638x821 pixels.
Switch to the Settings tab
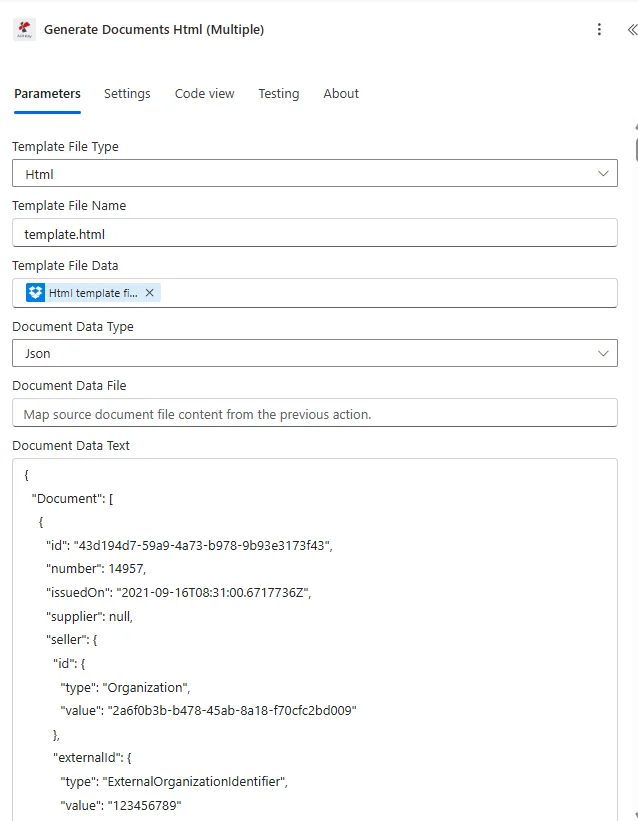(127, 93)
